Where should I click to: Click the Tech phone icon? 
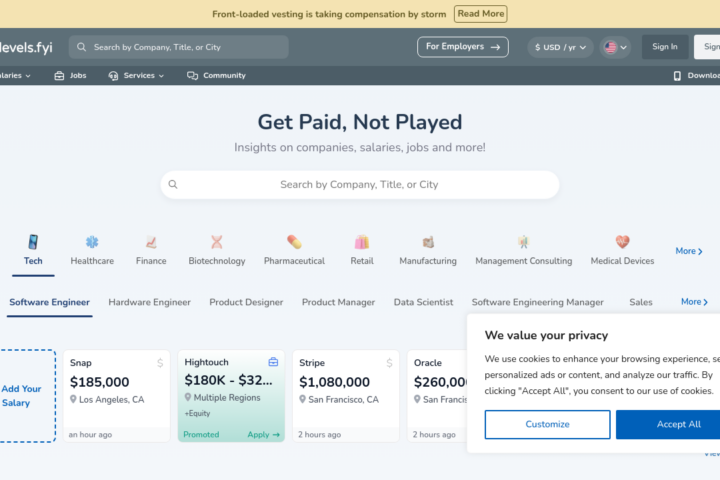click(x=33, y=242)
